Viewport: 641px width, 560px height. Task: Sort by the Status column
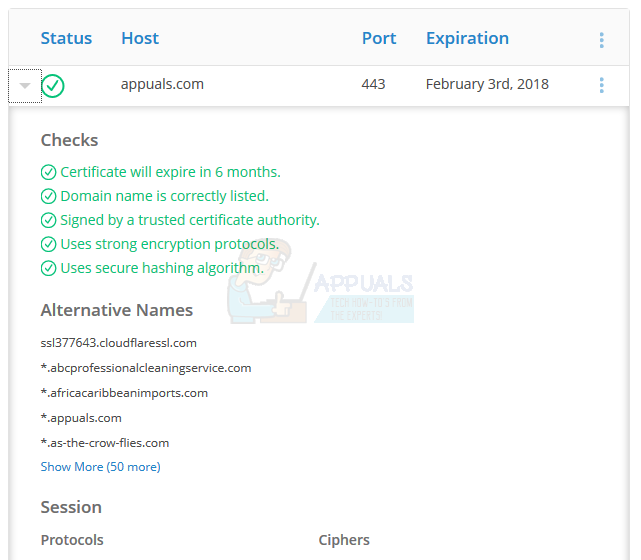pos(66,39)
